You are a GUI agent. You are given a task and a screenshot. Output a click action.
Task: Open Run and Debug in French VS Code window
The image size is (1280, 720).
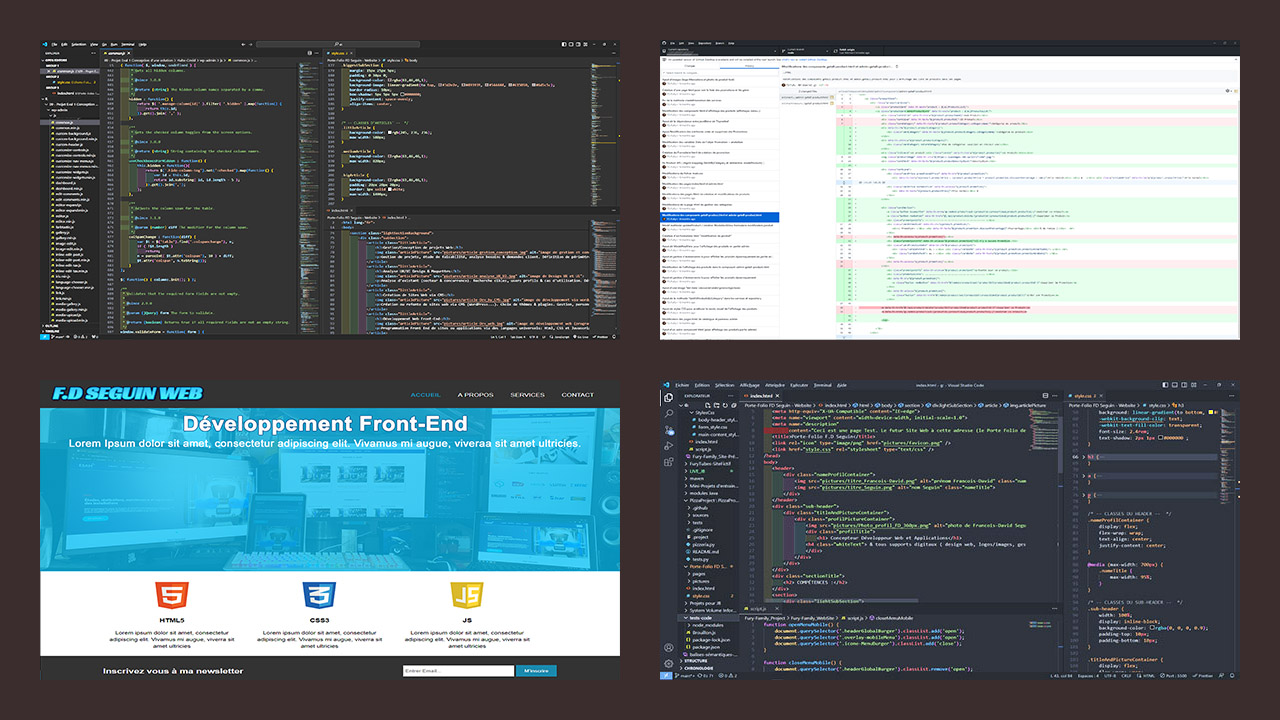pos(668,445)
